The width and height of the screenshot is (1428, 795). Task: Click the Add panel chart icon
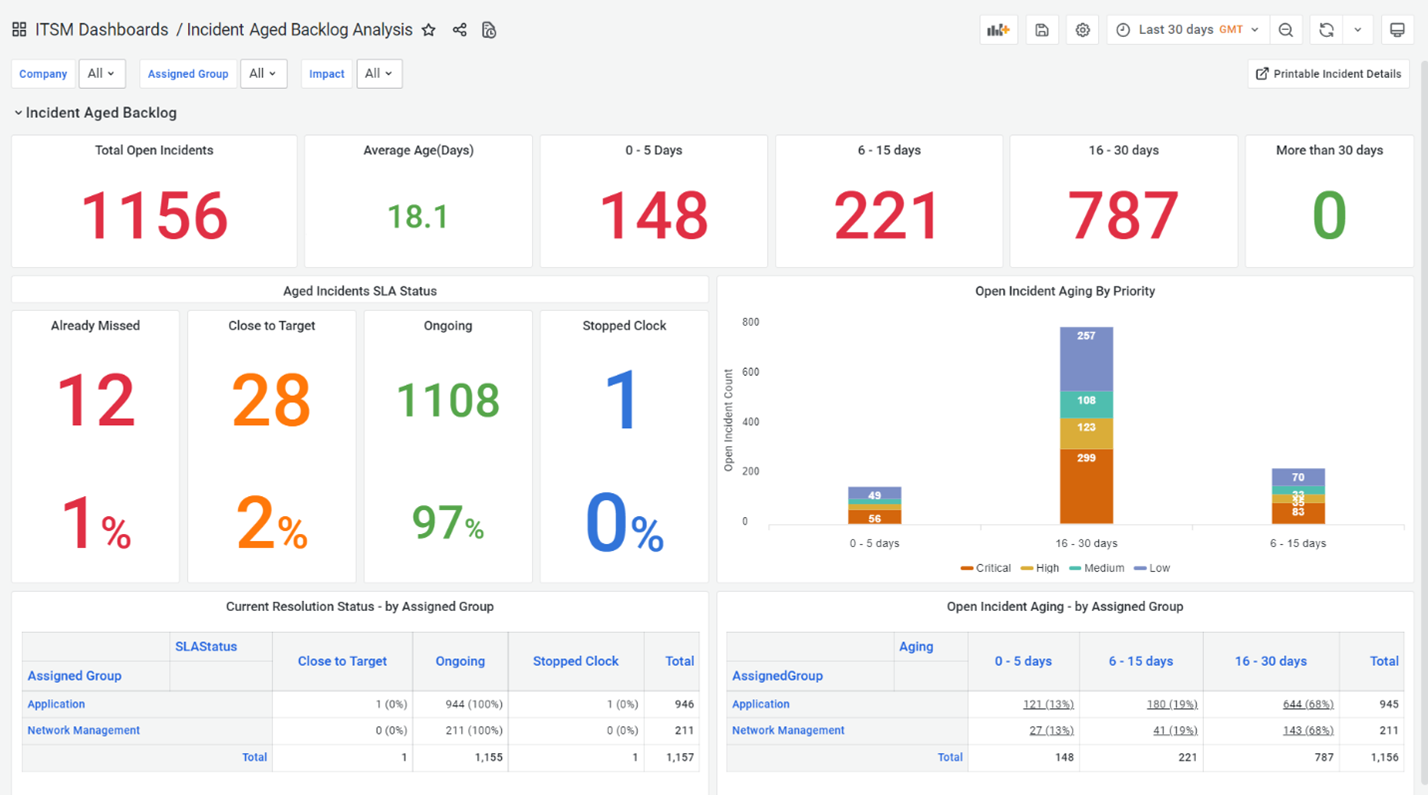[998, 30]
